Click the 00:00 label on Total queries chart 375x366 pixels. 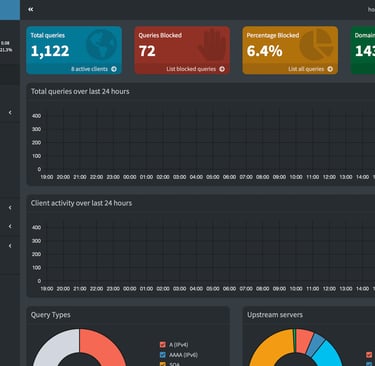pyautogui.click(x=130, y=177)
